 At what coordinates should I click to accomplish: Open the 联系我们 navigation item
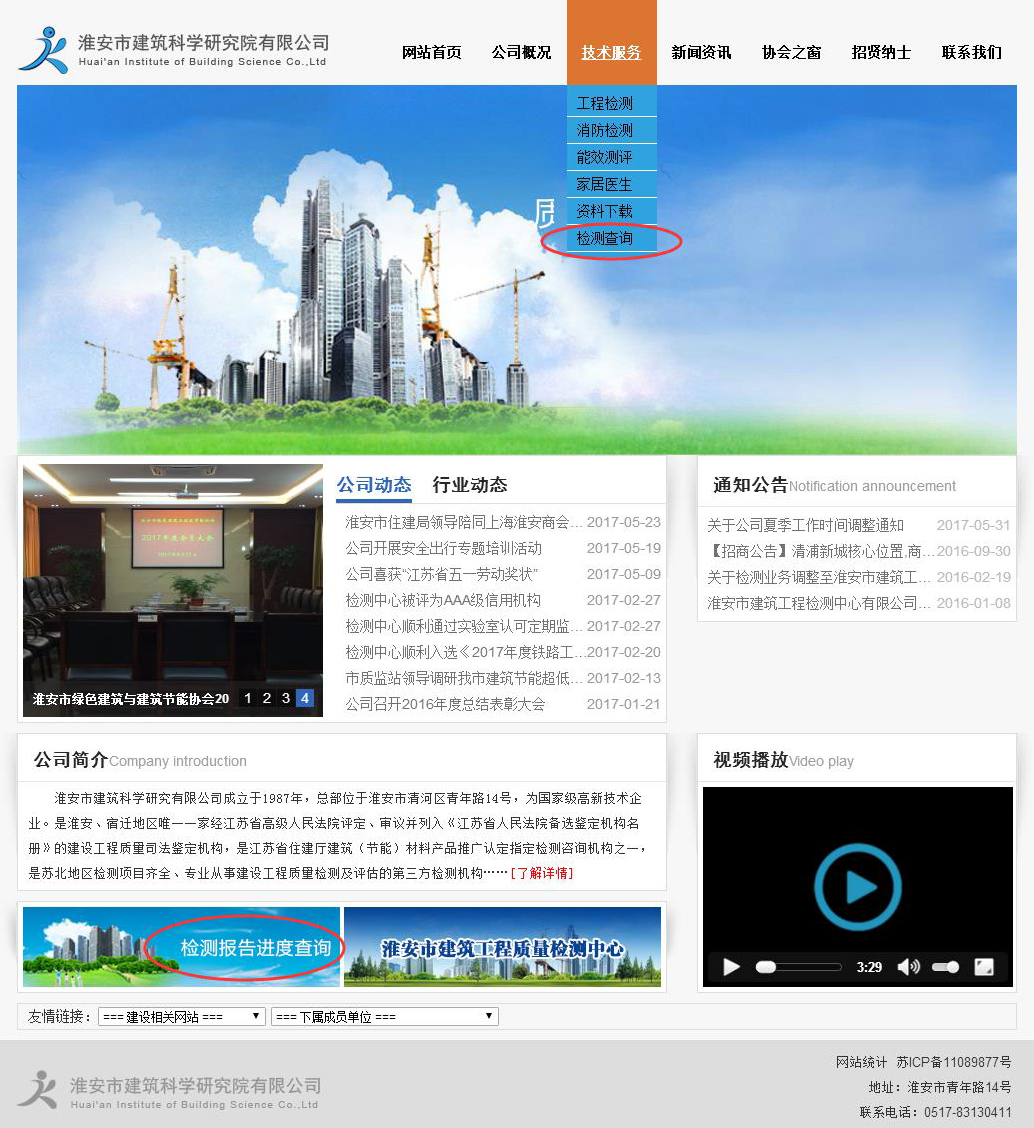click(971, 53)
